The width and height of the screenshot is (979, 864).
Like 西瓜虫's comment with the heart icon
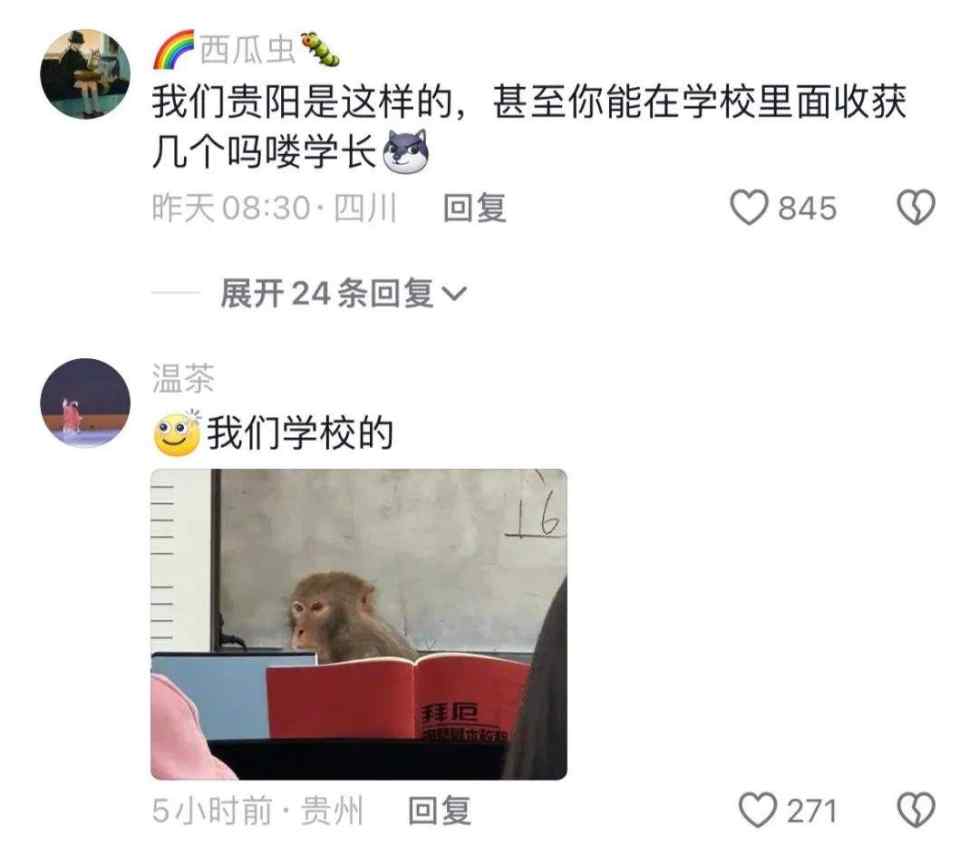[749, 207]
